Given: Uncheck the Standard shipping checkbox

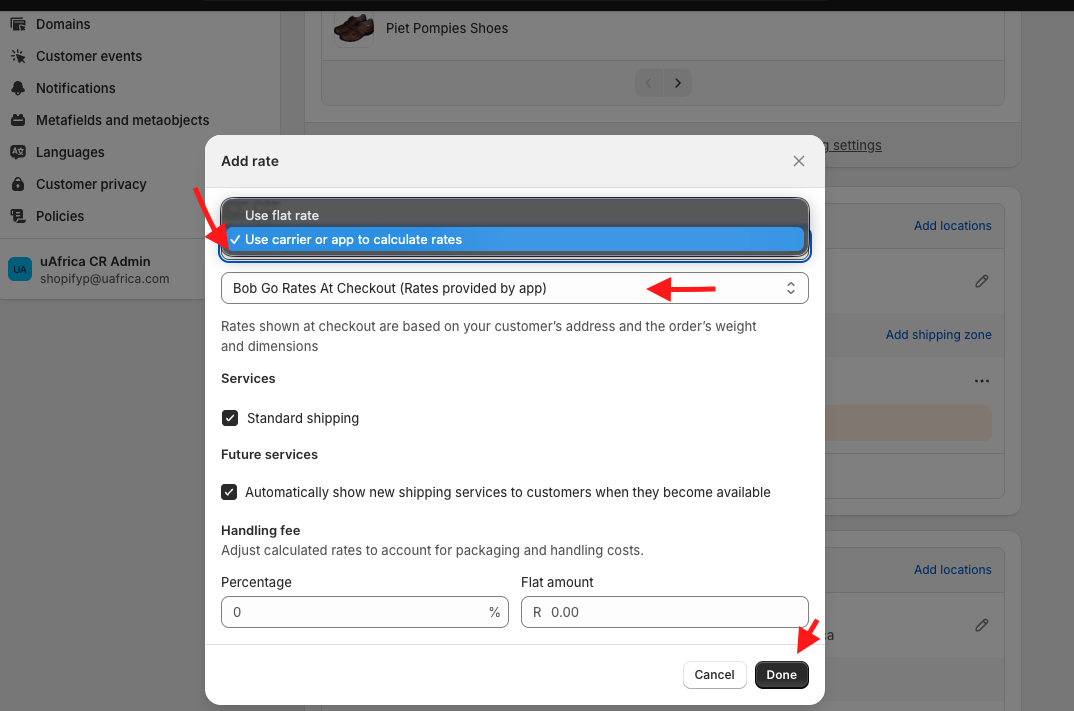Looking at the screenshot, I should 230,418.
